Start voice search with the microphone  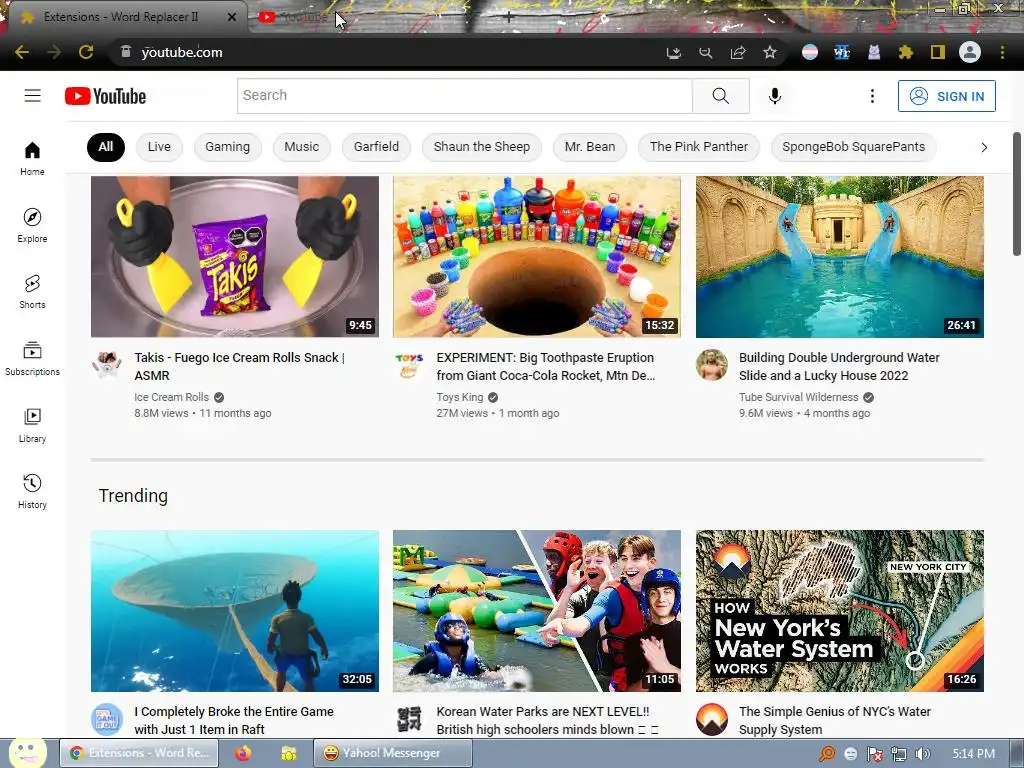(775, 96)
